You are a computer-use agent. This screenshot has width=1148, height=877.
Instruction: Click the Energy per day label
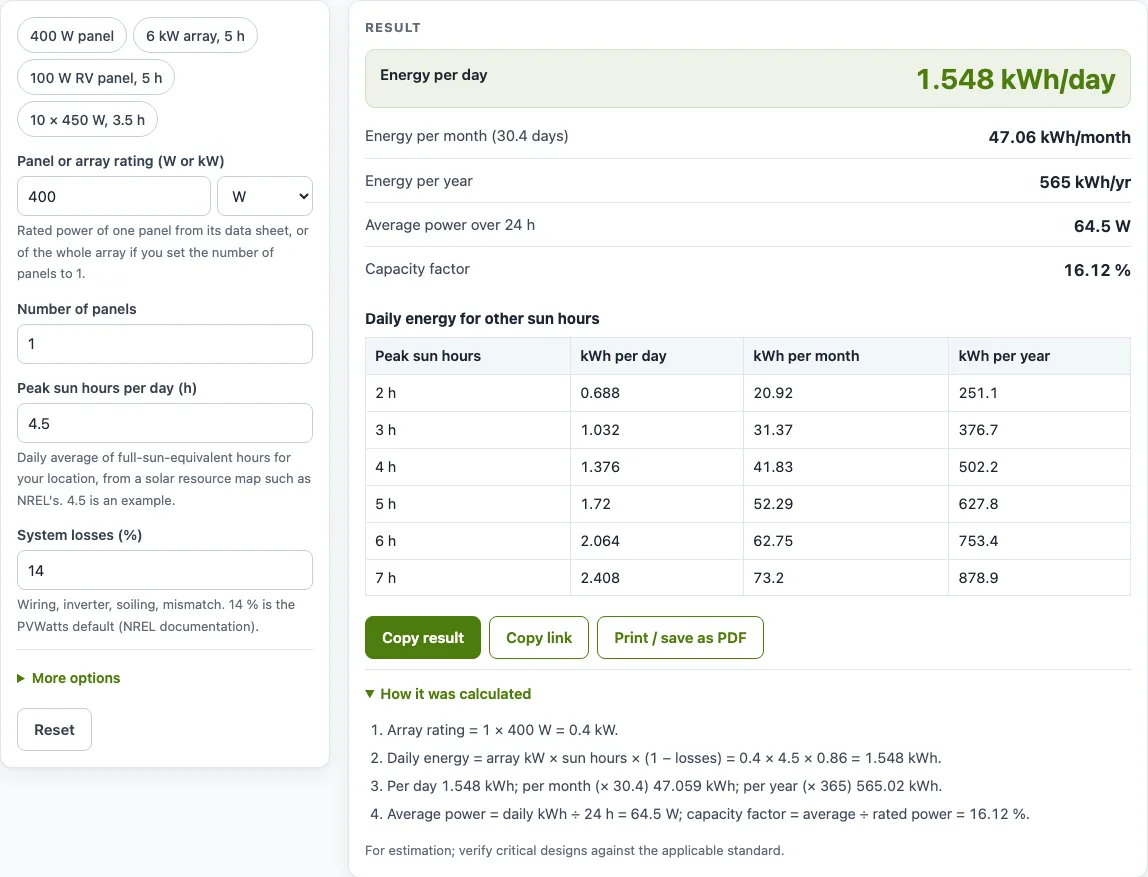433,75
